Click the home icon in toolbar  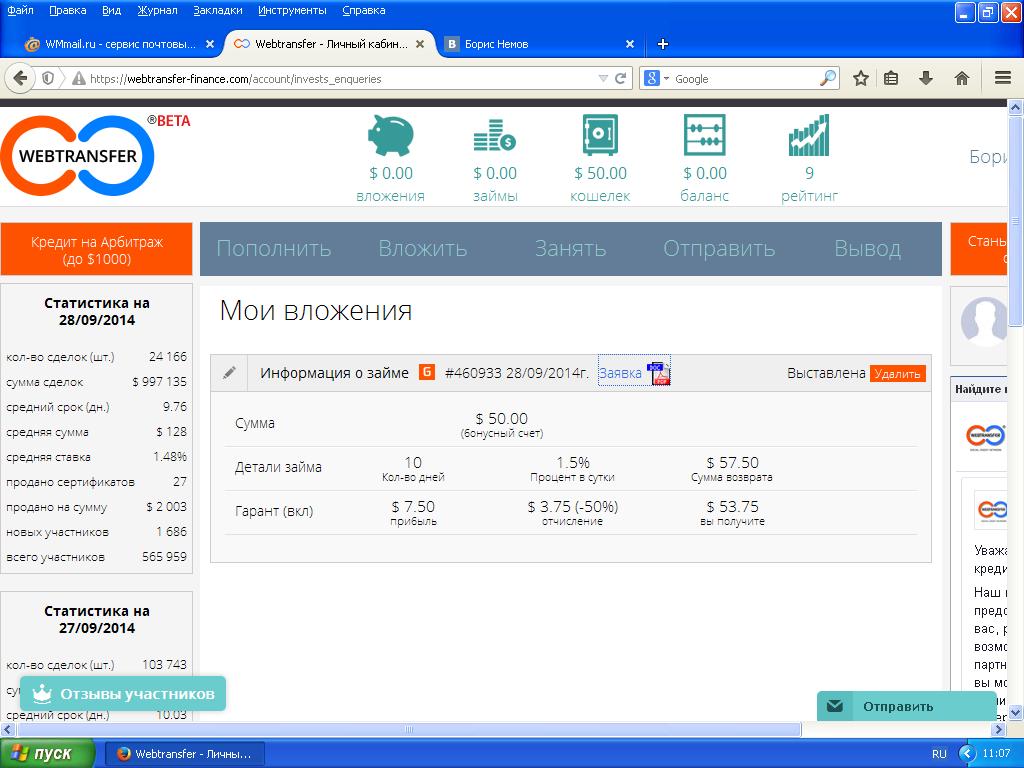pos(961,78)
